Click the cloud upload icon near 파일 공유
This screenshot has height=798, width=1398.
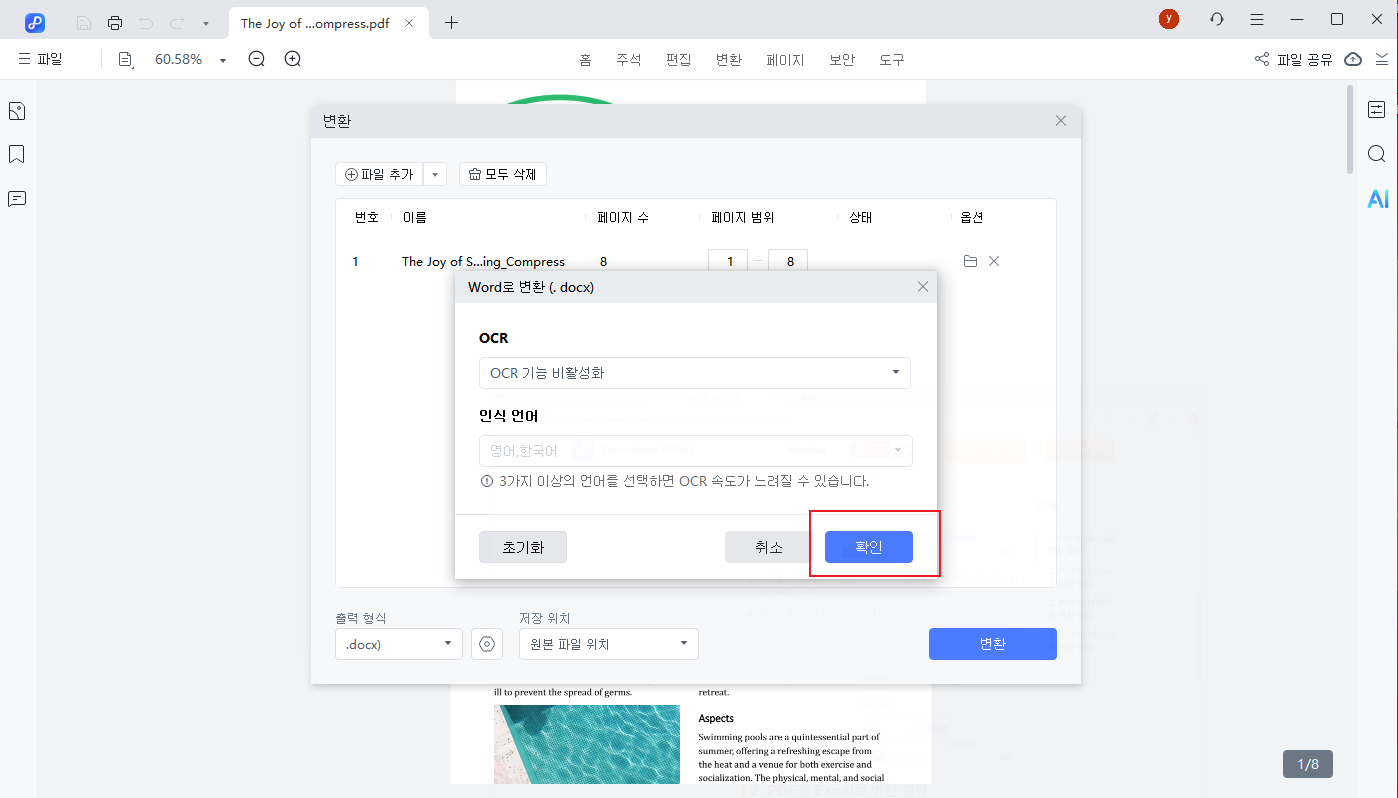pyautogui.click(x=1353, y=59)
